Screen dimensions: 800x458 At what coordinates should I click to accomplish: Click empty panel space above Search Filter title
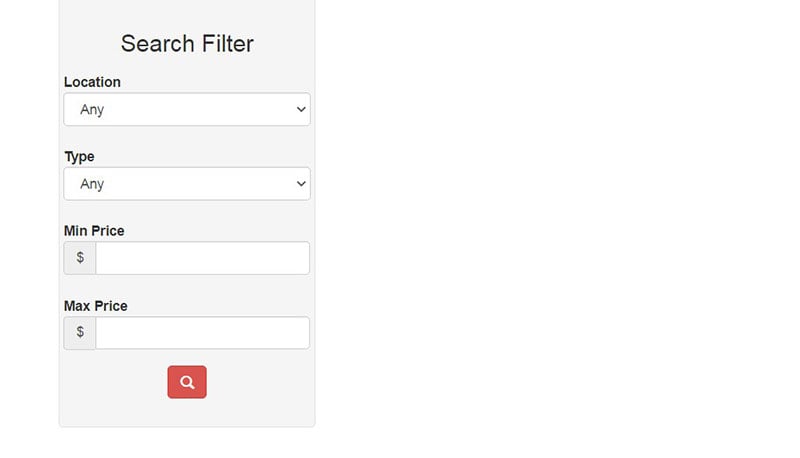pyautogui.click(x=187, y=13)
